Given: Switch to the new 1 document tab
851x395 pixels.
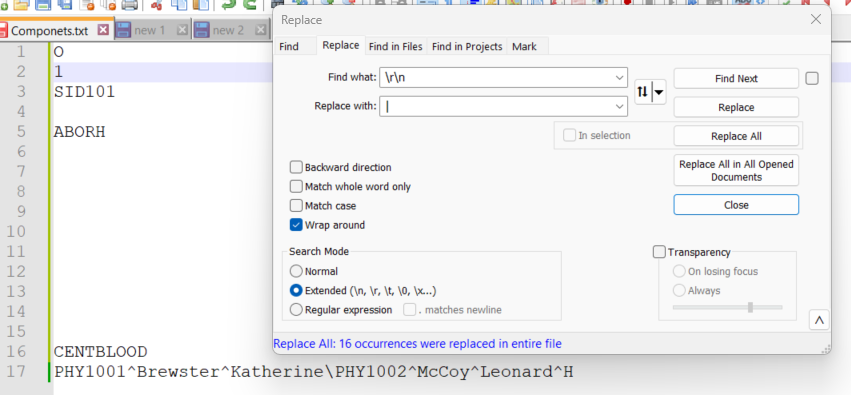Looking at the screenshot, I should point(149,30).
